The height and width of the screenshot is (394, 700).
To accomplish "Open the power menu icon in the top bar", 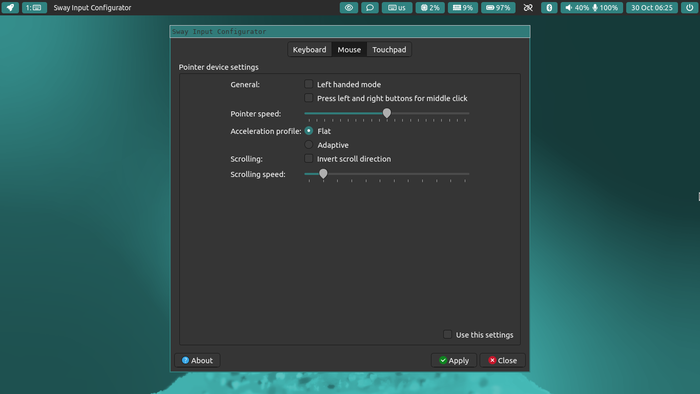I will click(x=690, y=8).
